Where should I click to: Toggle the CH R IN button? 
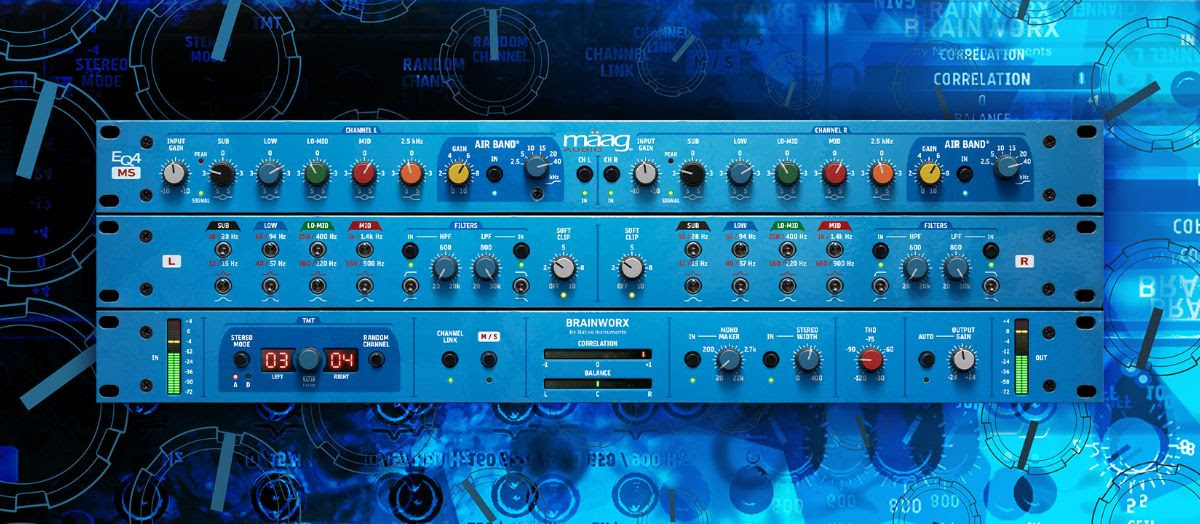[x=612, y=174]
